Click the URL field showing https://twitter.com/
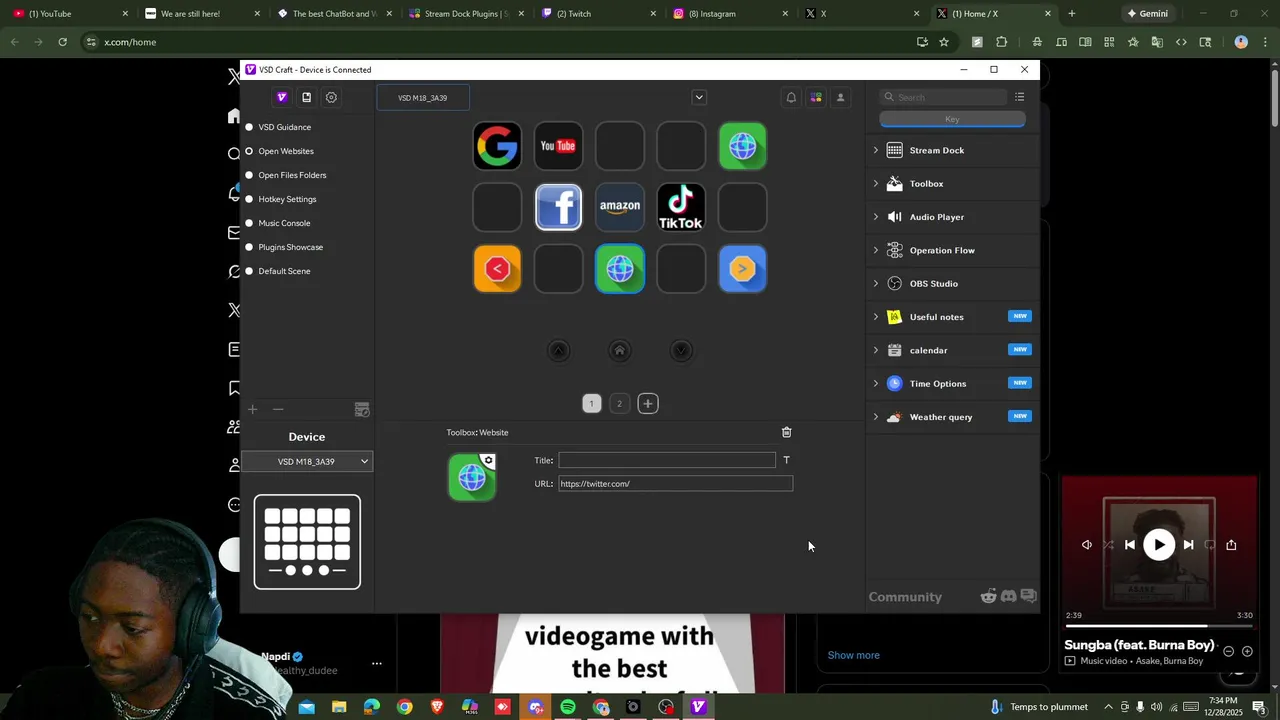The image size is (1280, 720). click(x=675, y=484)
